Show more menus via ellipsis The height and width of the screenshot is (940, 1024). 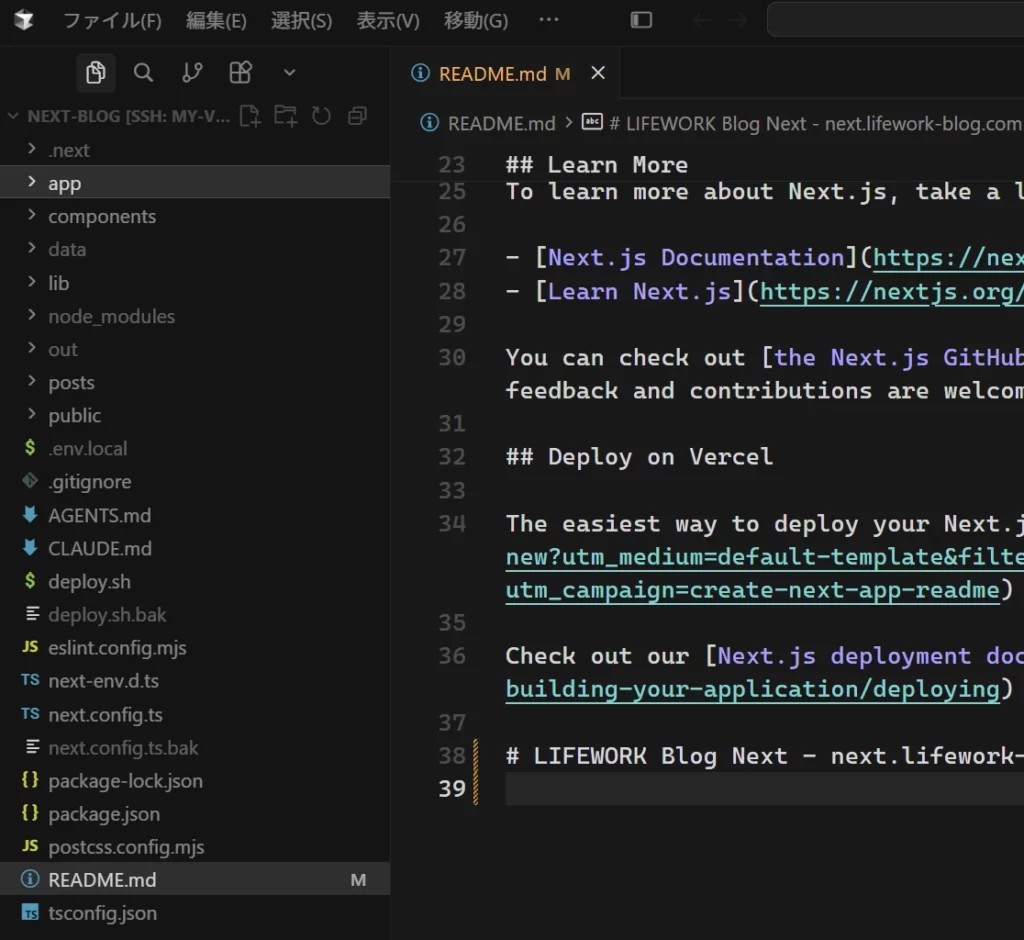pyautogui.click(x=549, y=20)
